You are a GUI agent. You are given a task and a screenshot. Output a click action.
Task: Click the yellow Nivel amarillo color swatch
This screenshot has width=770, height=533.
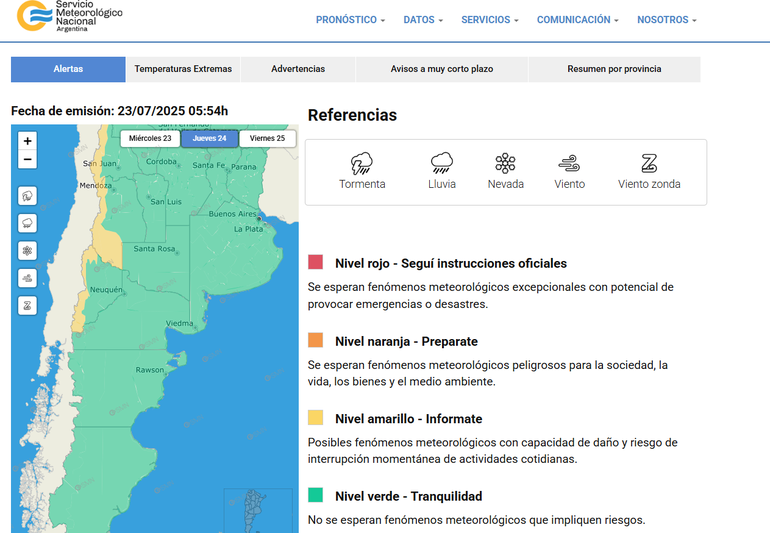coord(315,418)
